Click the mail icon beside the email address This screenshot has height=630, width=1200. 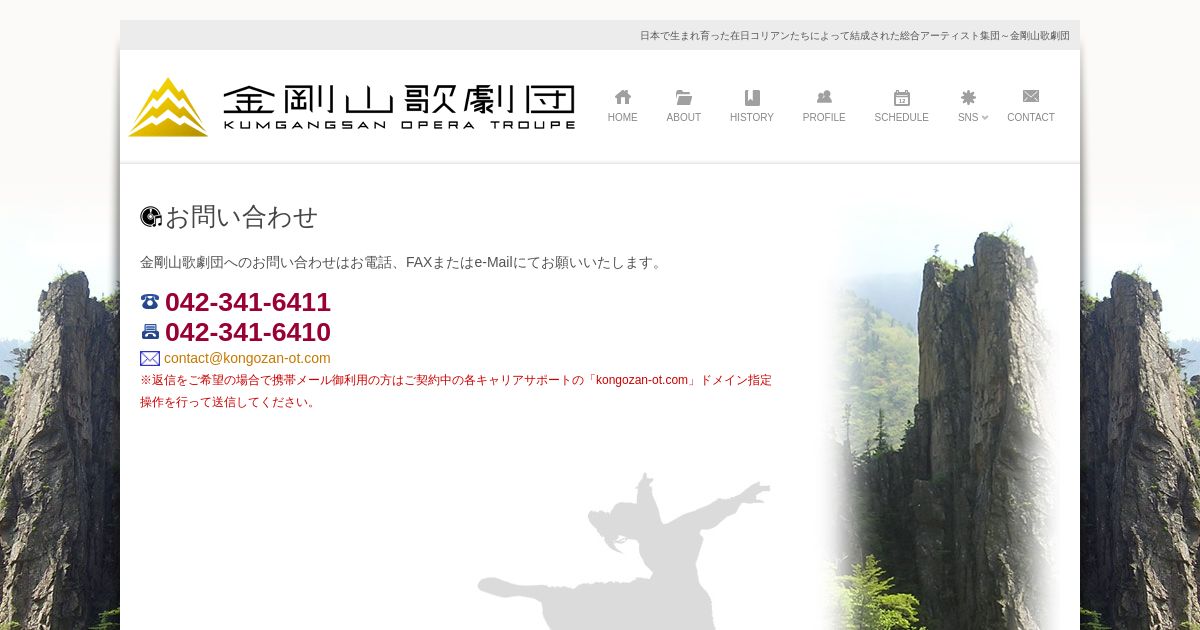coord(150,358)
